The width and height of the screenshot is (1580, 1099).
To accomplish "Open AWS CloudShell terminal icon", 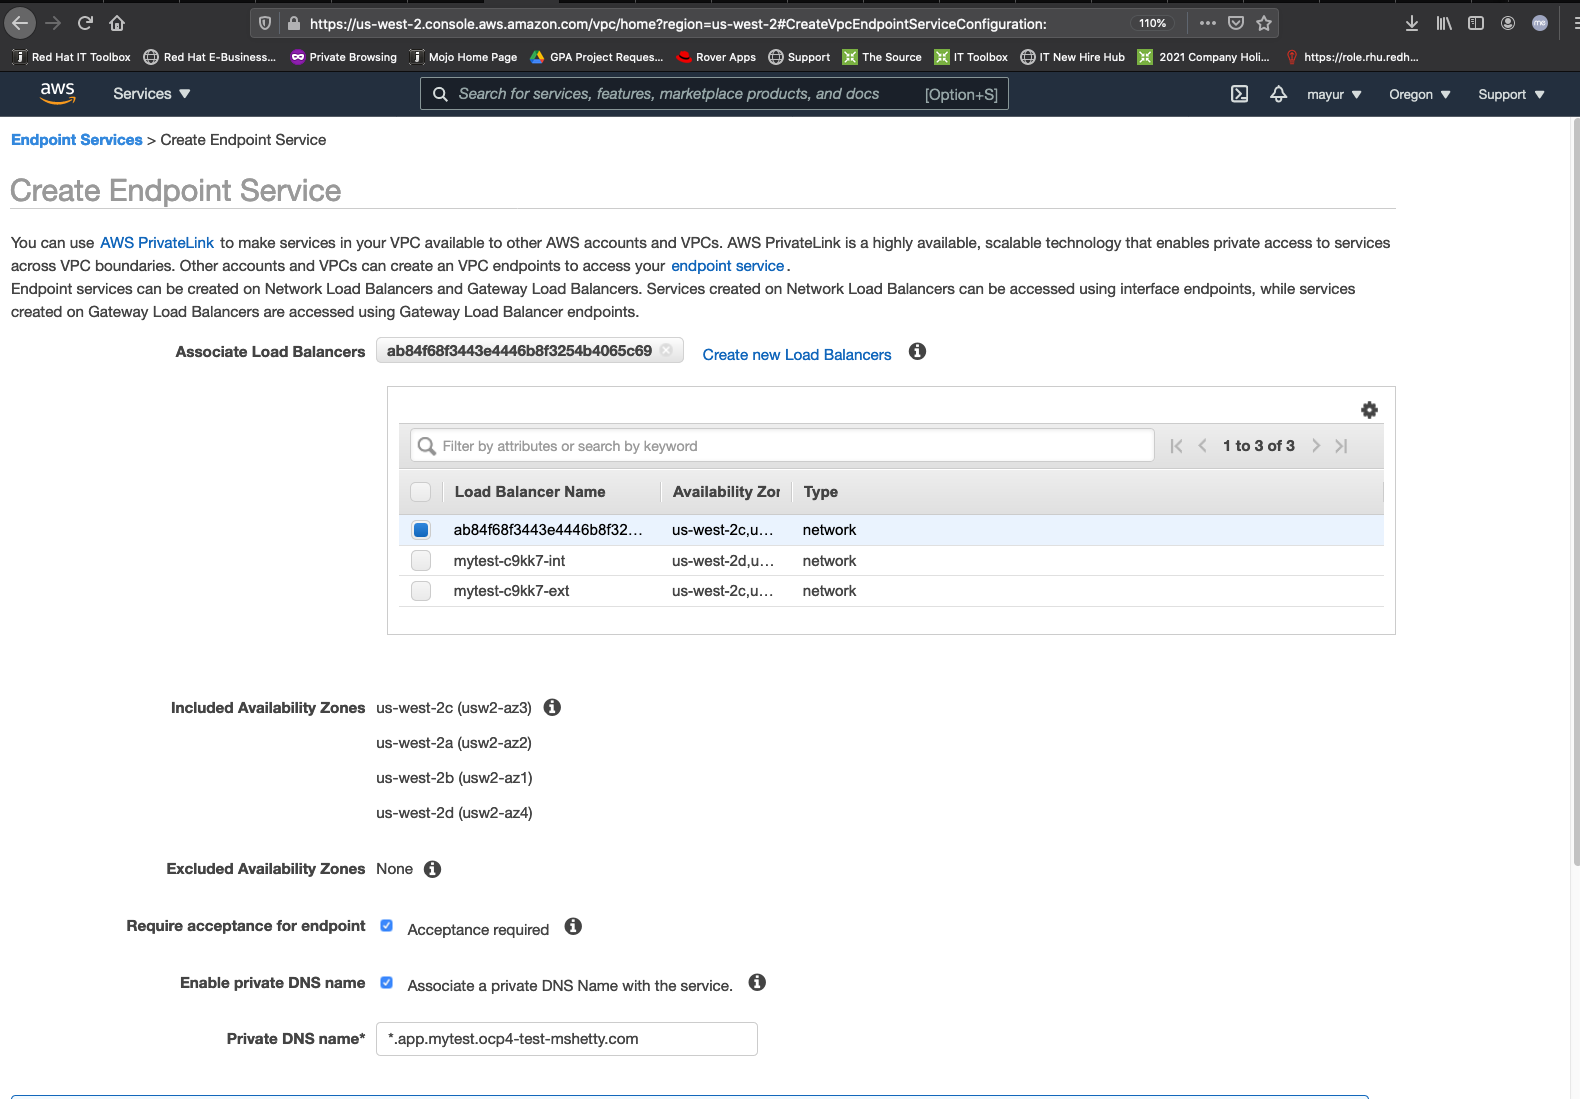I will coord(1239,94).
